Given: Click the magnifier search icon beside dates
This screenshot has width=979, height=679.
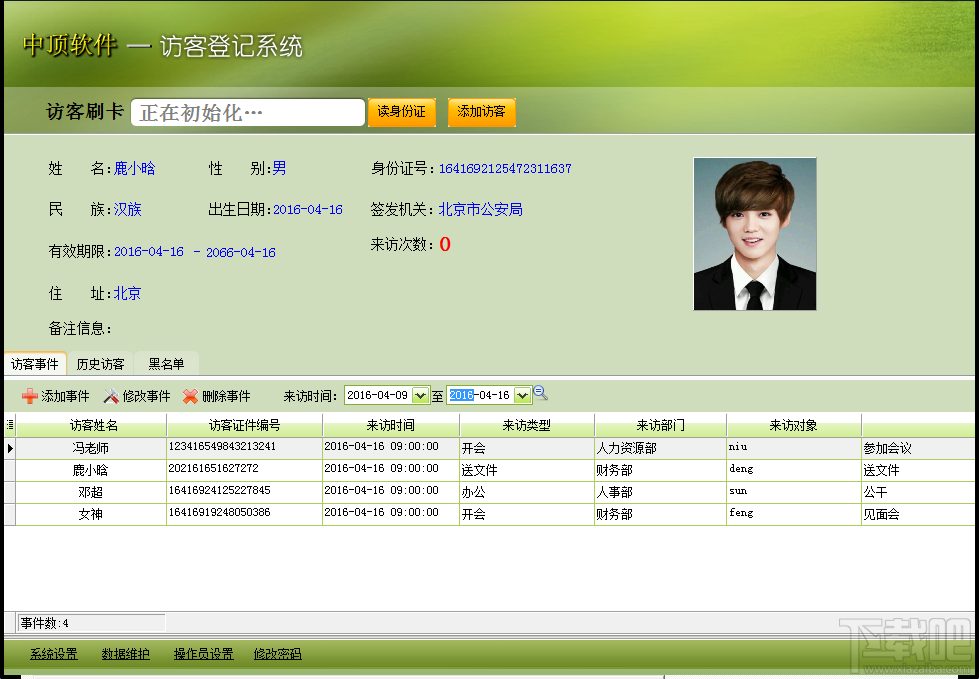Looking at the screenshot, I should [541, 393].
